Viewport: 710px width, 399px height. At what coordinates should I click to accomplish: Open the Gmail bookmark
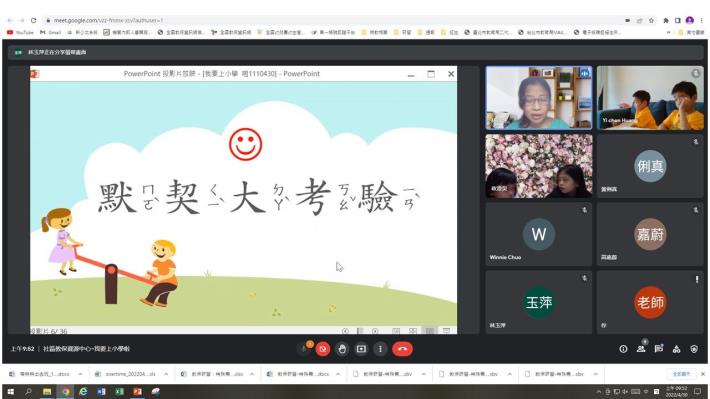(50, 32)
